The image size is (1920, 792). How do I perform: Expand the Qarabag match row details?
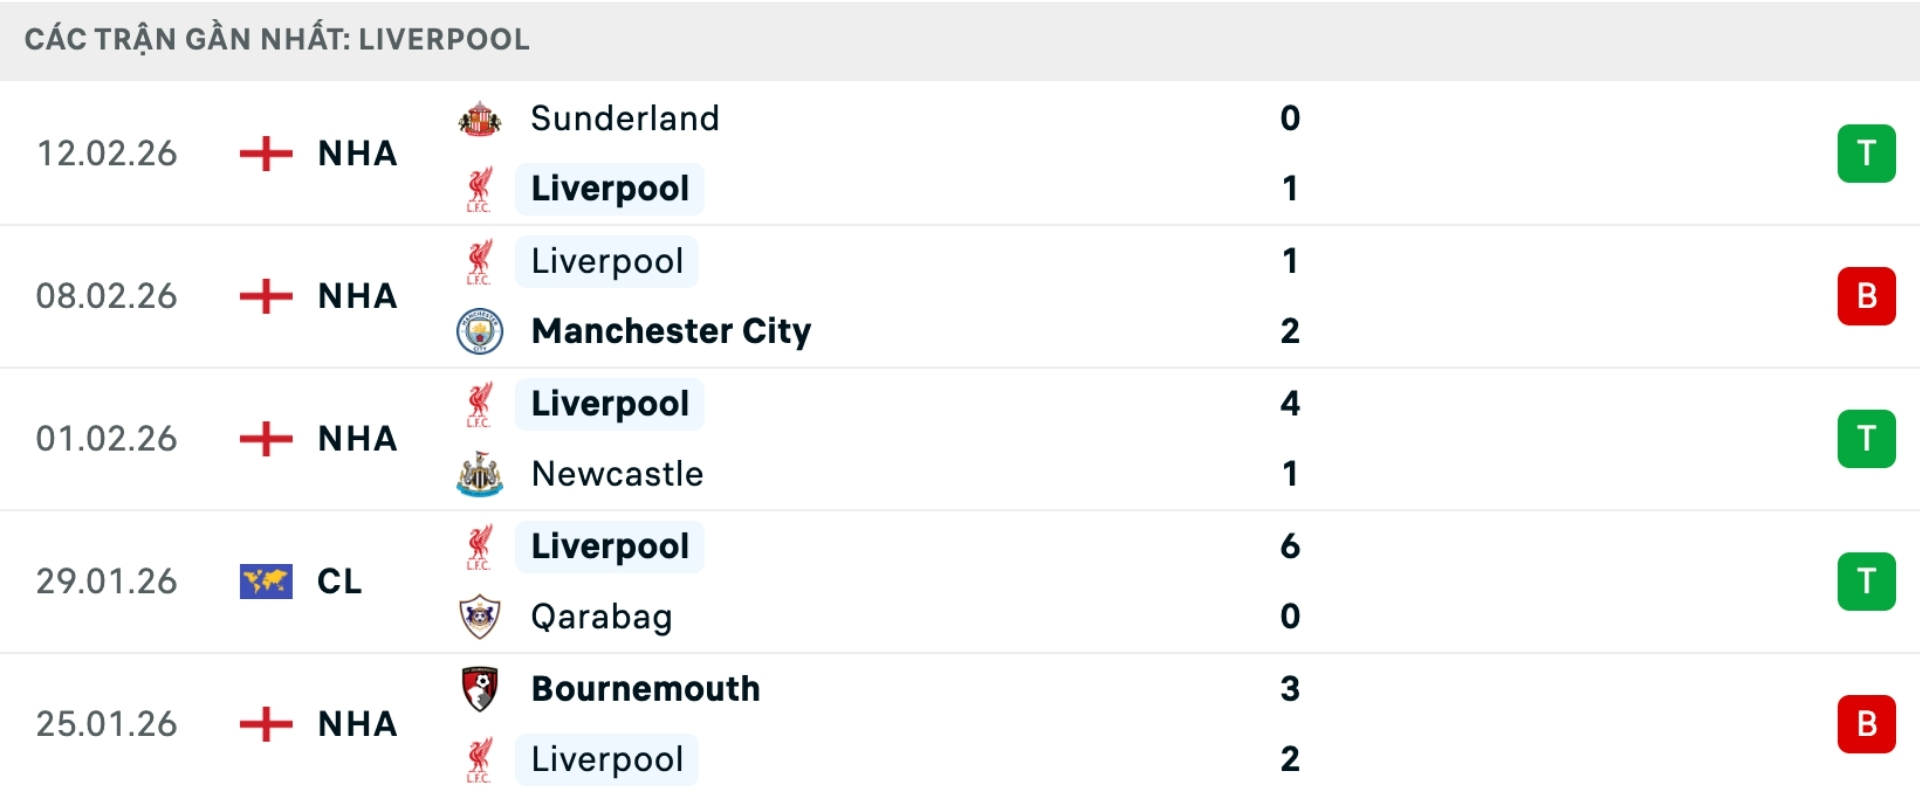(960, 581)
